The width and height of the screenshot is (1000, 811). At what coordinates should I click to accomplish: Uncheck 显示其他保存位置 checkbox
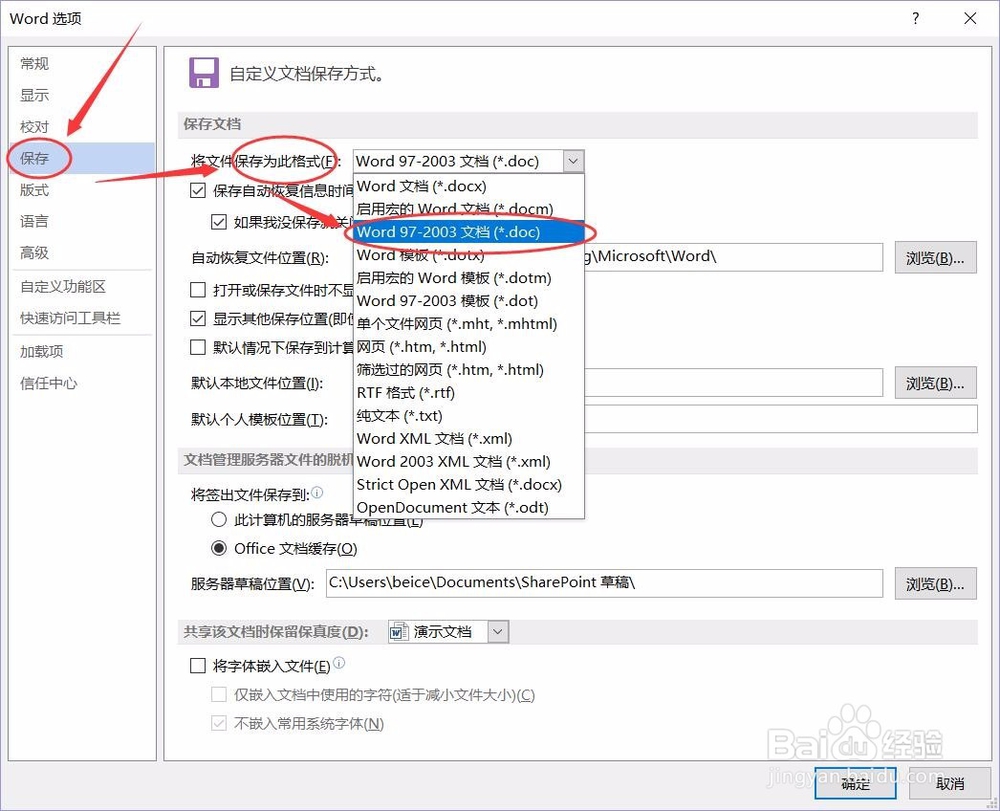tap(198, 318)
